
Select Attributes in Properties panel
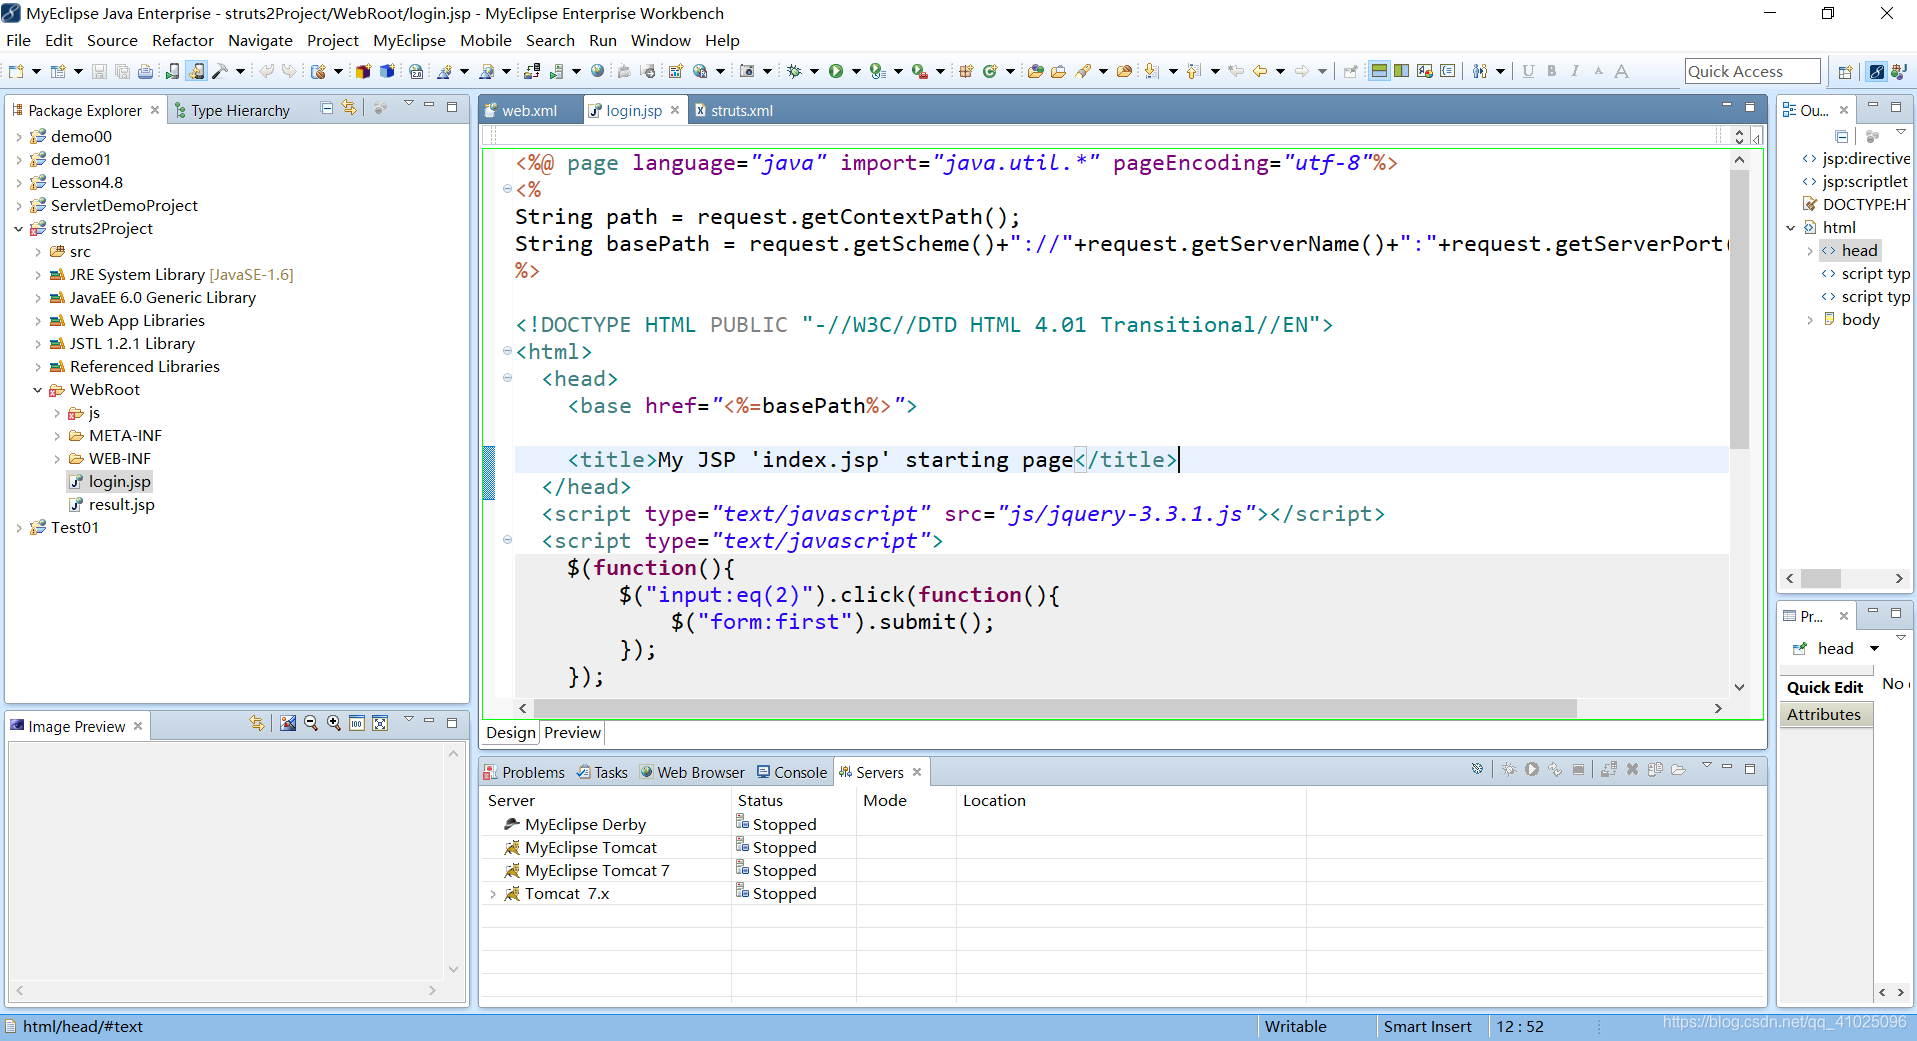click(1824, 714)
